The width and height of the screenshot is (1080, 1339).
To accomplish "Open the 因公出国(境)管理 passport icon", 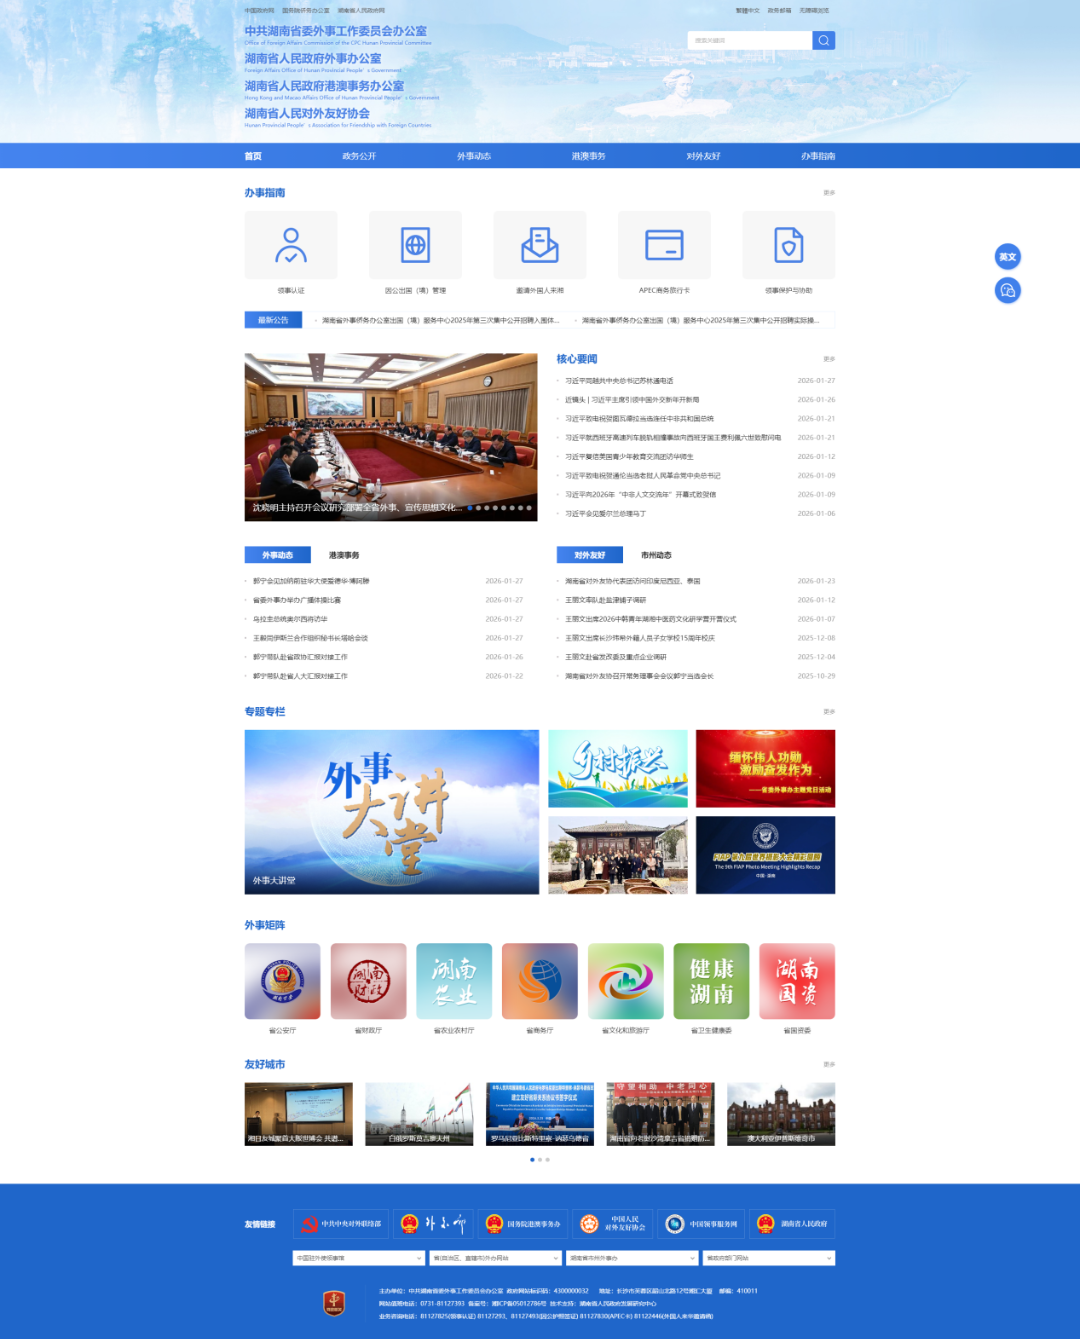I will (x=415, y=245).
